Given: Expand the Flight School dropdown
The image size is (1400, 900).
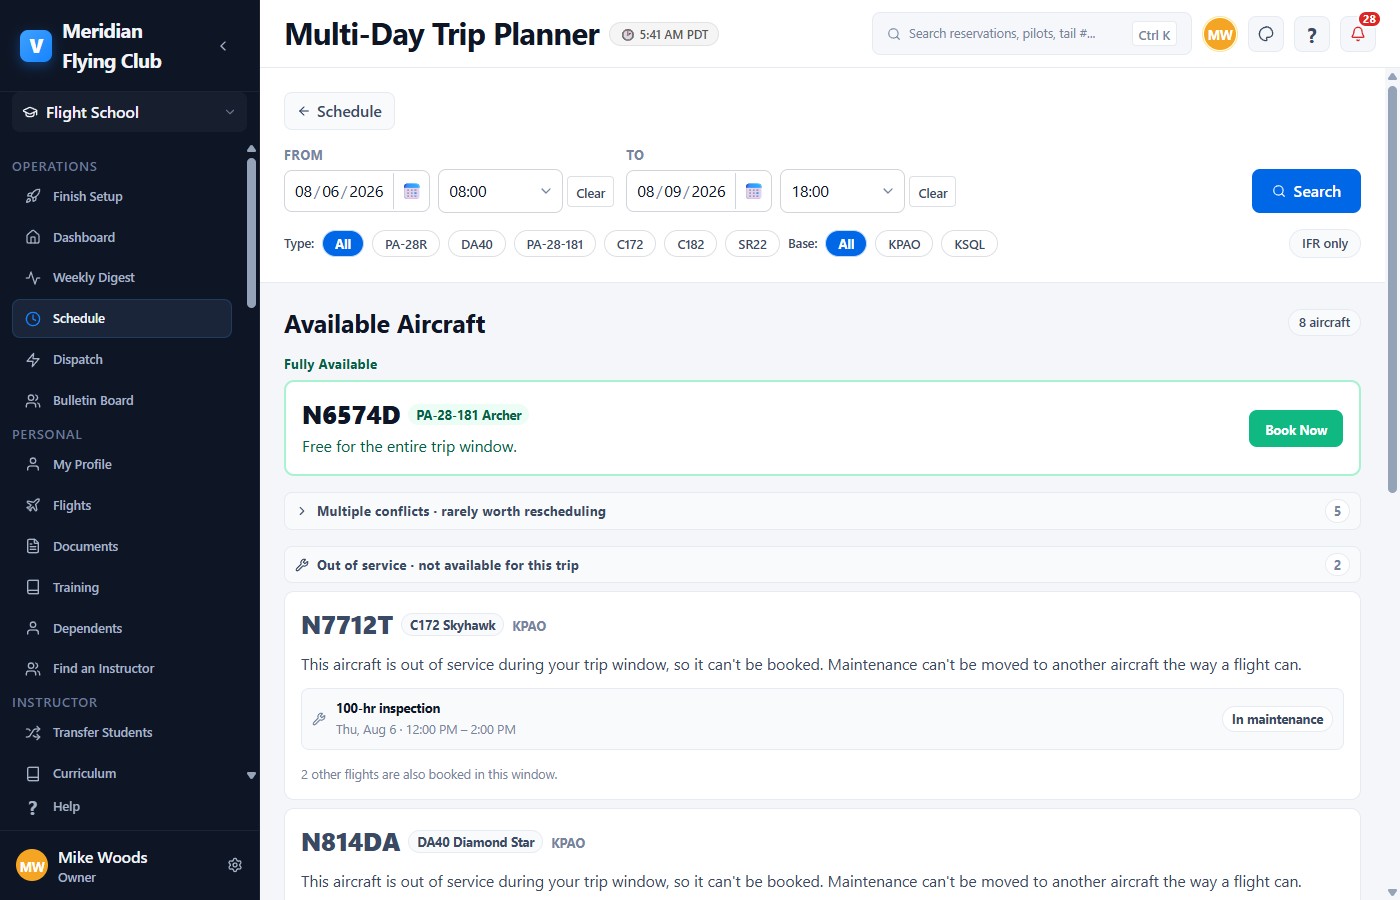Looking at the screenshot, I should [x=130, y=112].
